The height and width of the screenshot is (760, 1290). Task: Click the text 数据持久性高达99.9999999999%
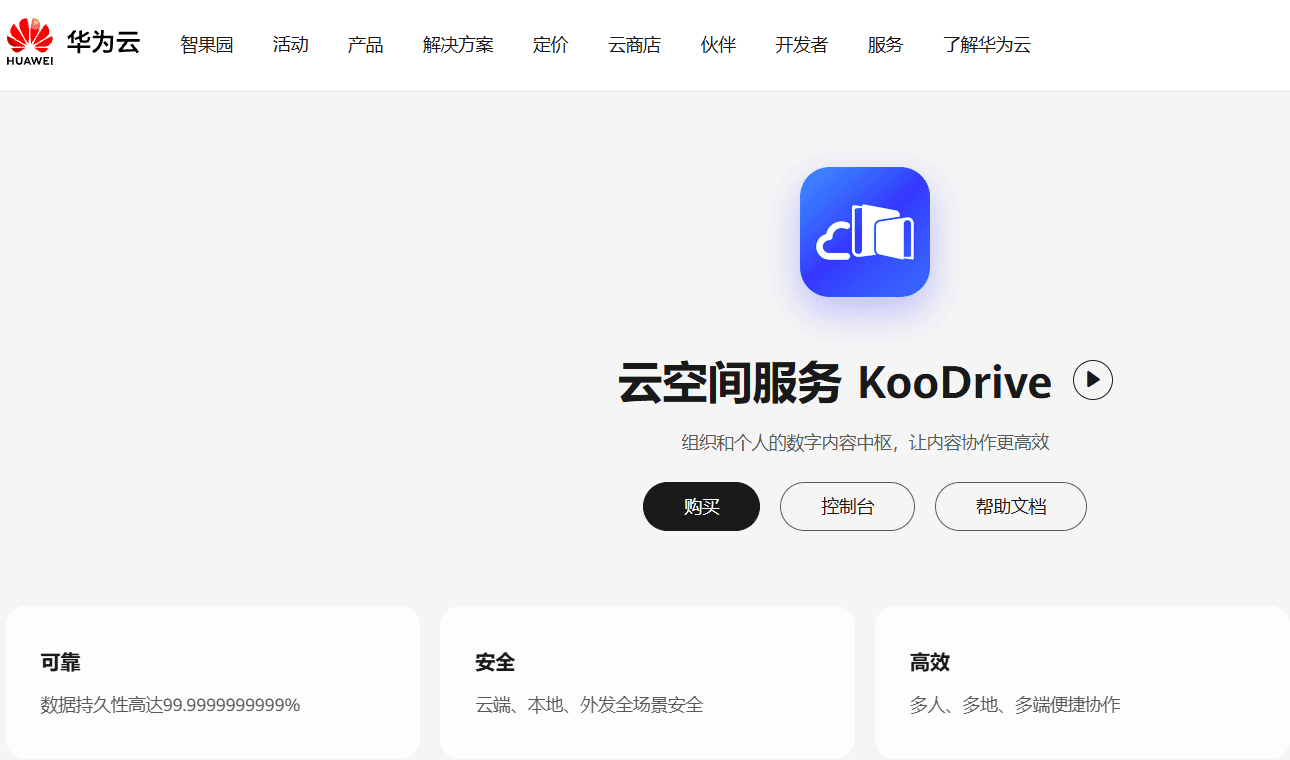pyautogui.click(x=171, y=705)
